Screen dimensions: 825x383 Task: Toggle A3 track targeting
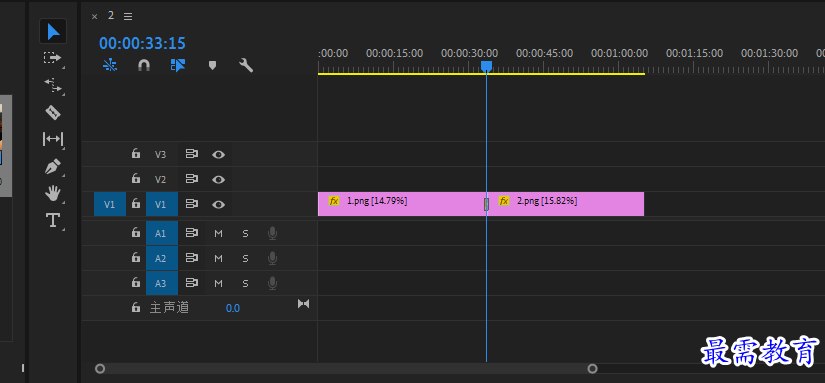162,284
